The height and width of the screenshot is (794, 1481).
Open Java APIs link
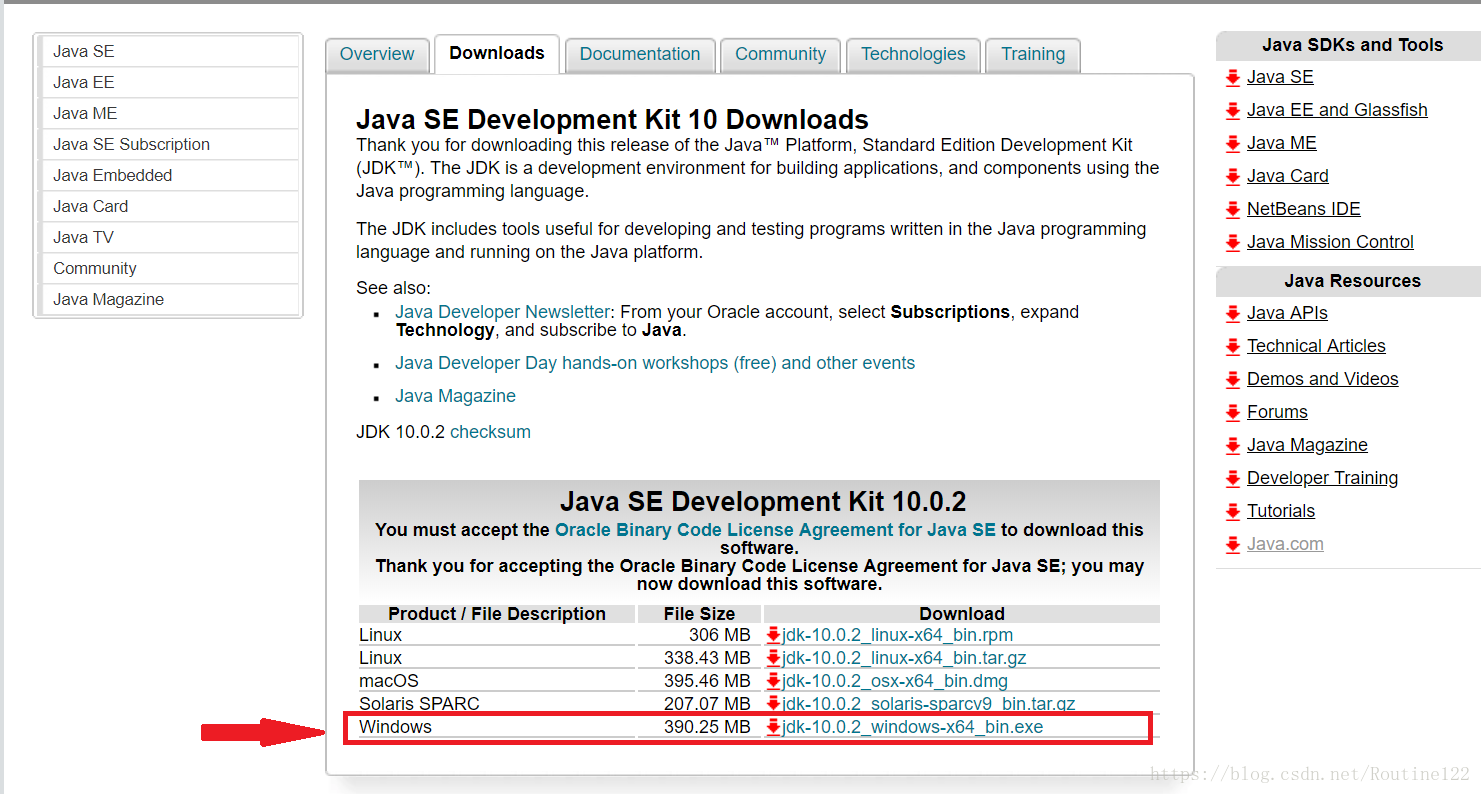coord(1287,313)
